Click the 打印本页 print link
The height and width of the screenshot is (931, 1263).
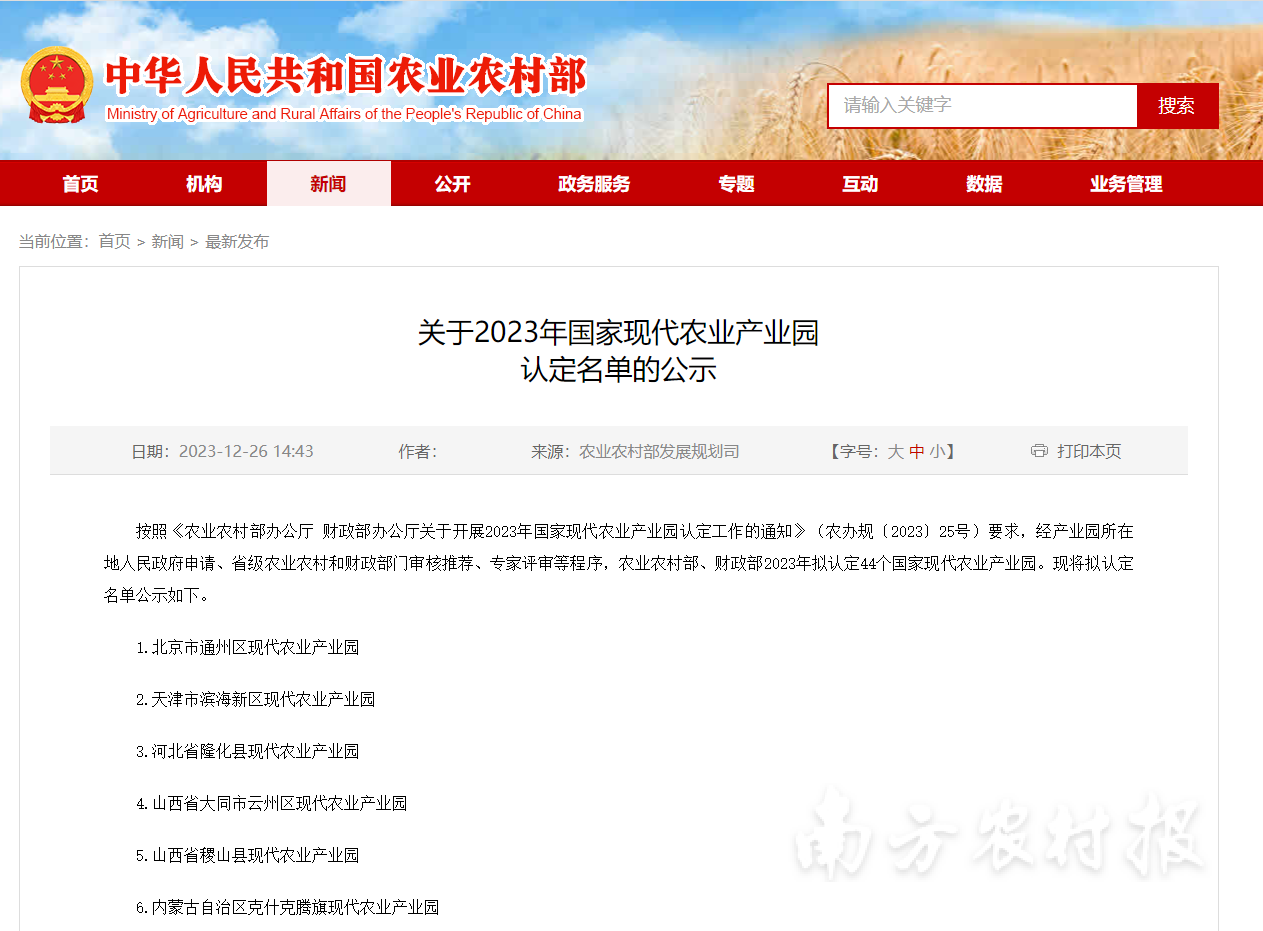click(x=1089, y=452)
